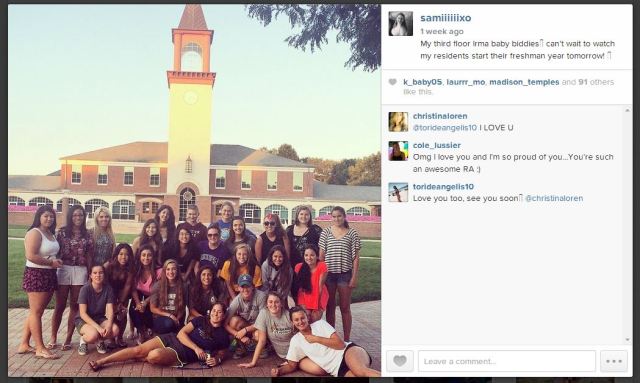Open christinaloren commenter username
Screen dimensions: 640x383
(x=440, y=116)
